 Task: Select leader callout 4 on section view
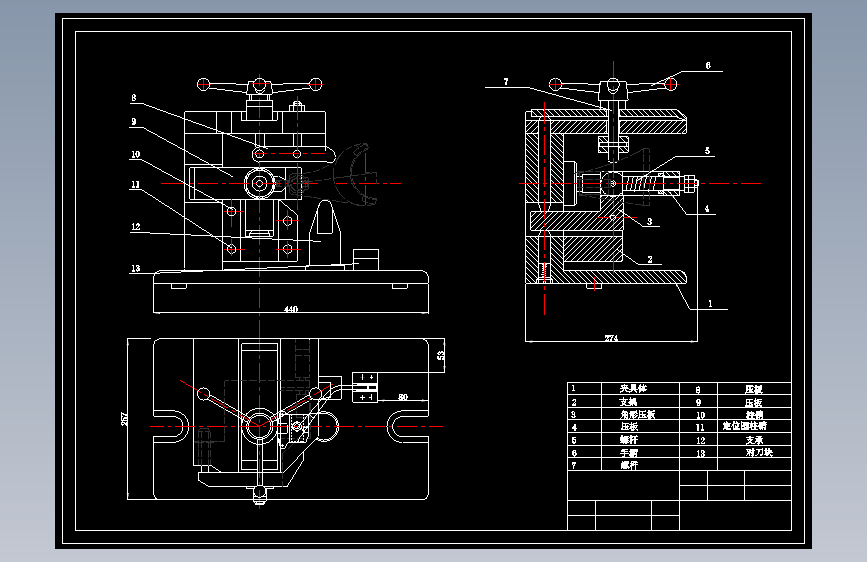tap(707, 209)
